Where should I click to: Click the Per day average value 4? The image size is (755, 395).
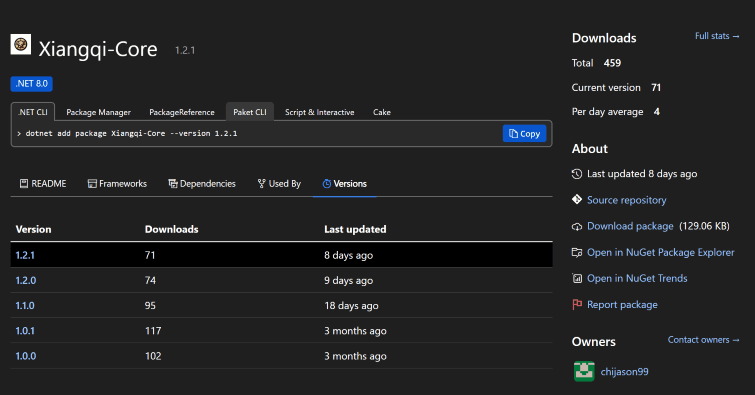657,112
